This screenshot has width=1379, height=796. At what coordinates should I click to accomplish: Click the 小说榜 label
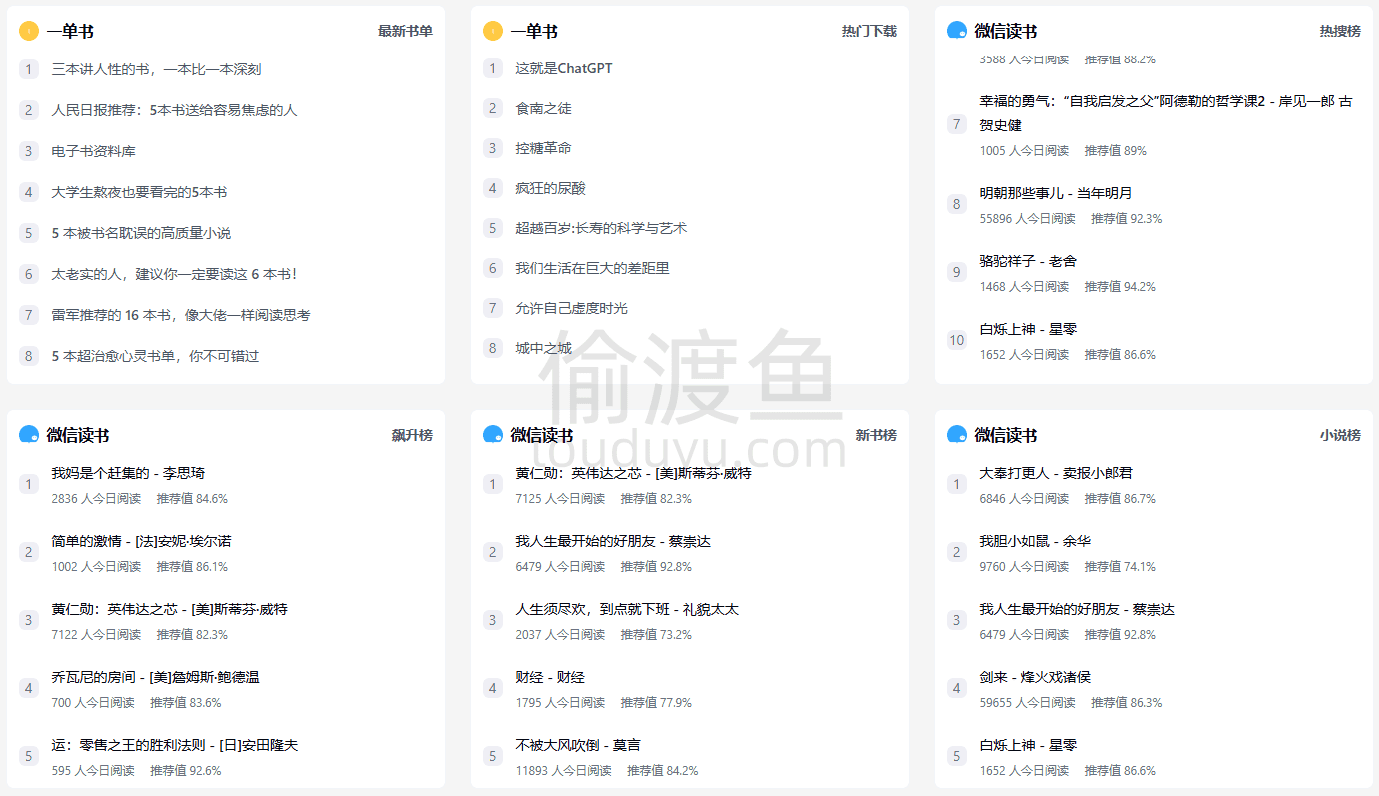pyautogui.click(x=1340, y=435)
